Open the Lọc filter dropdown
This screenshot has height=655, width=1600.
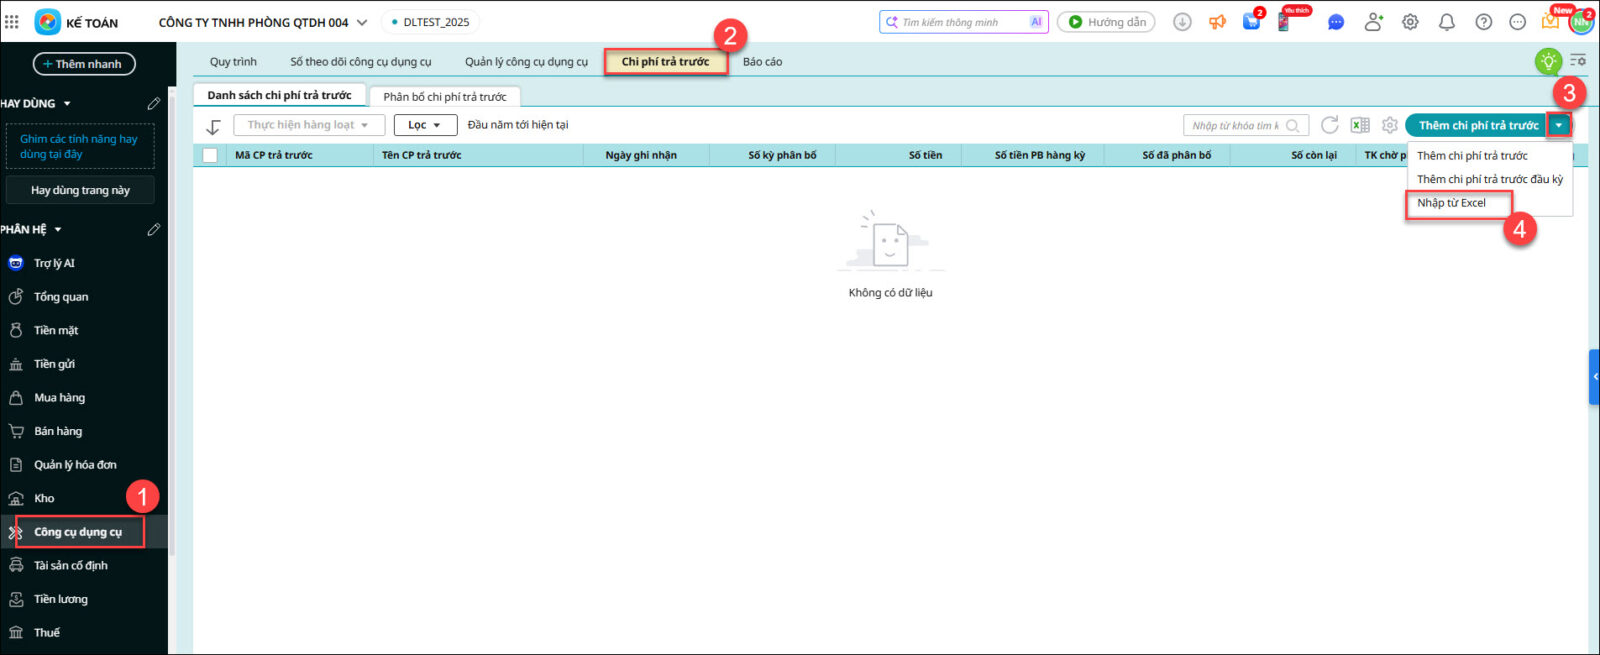click(425, 125)
